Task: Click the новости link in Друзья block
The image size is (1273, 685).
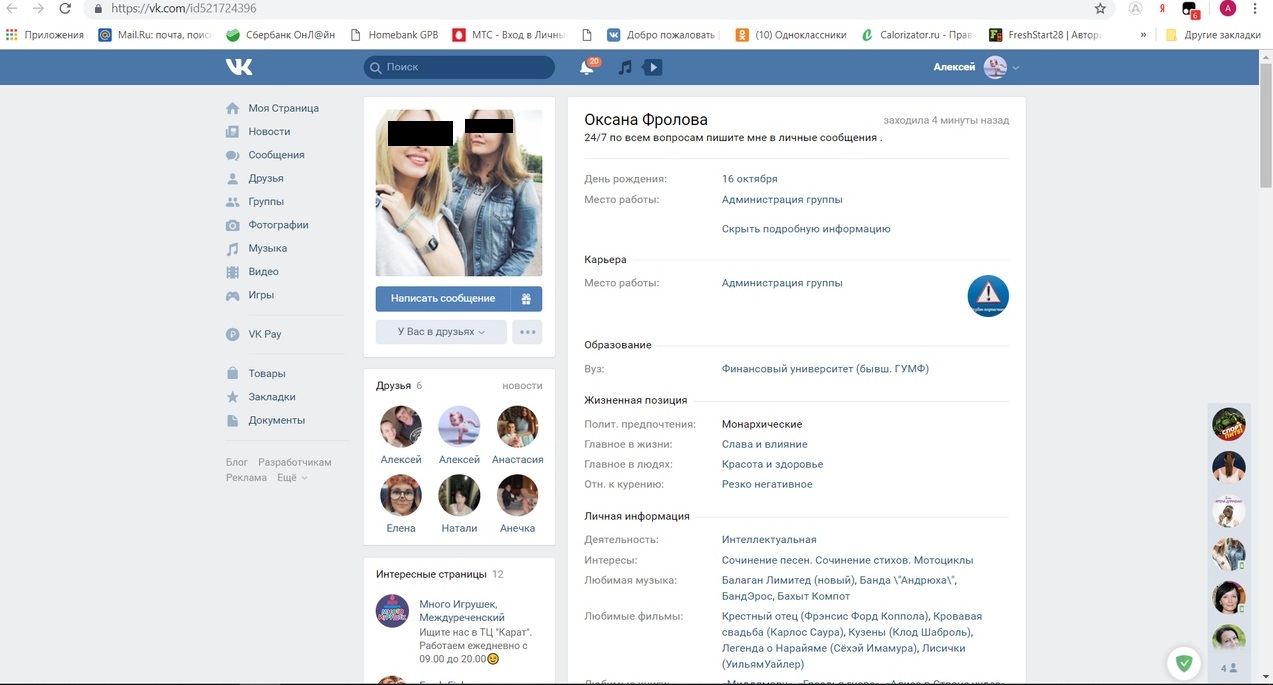Action: 522,385
